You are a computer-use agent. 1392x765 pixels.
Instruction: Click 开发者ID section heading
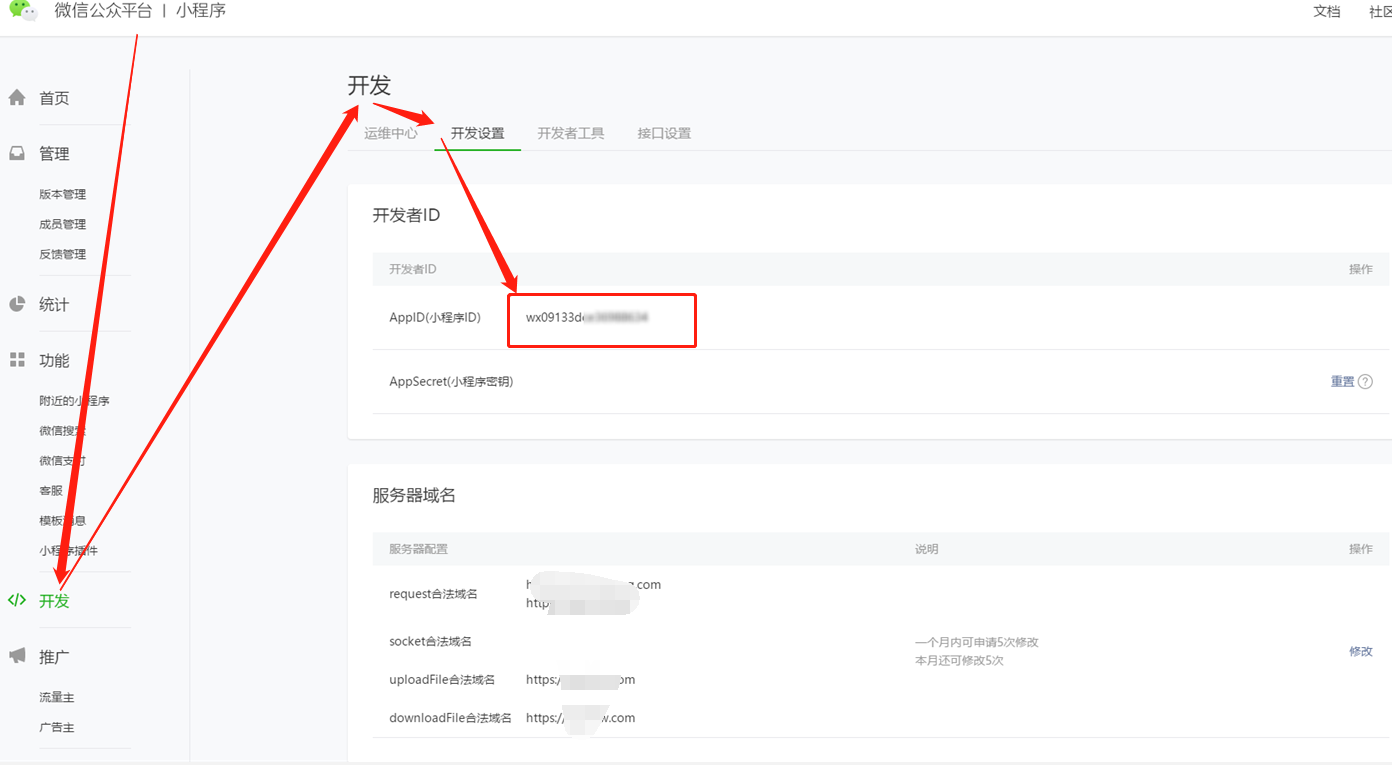point(406,215)
